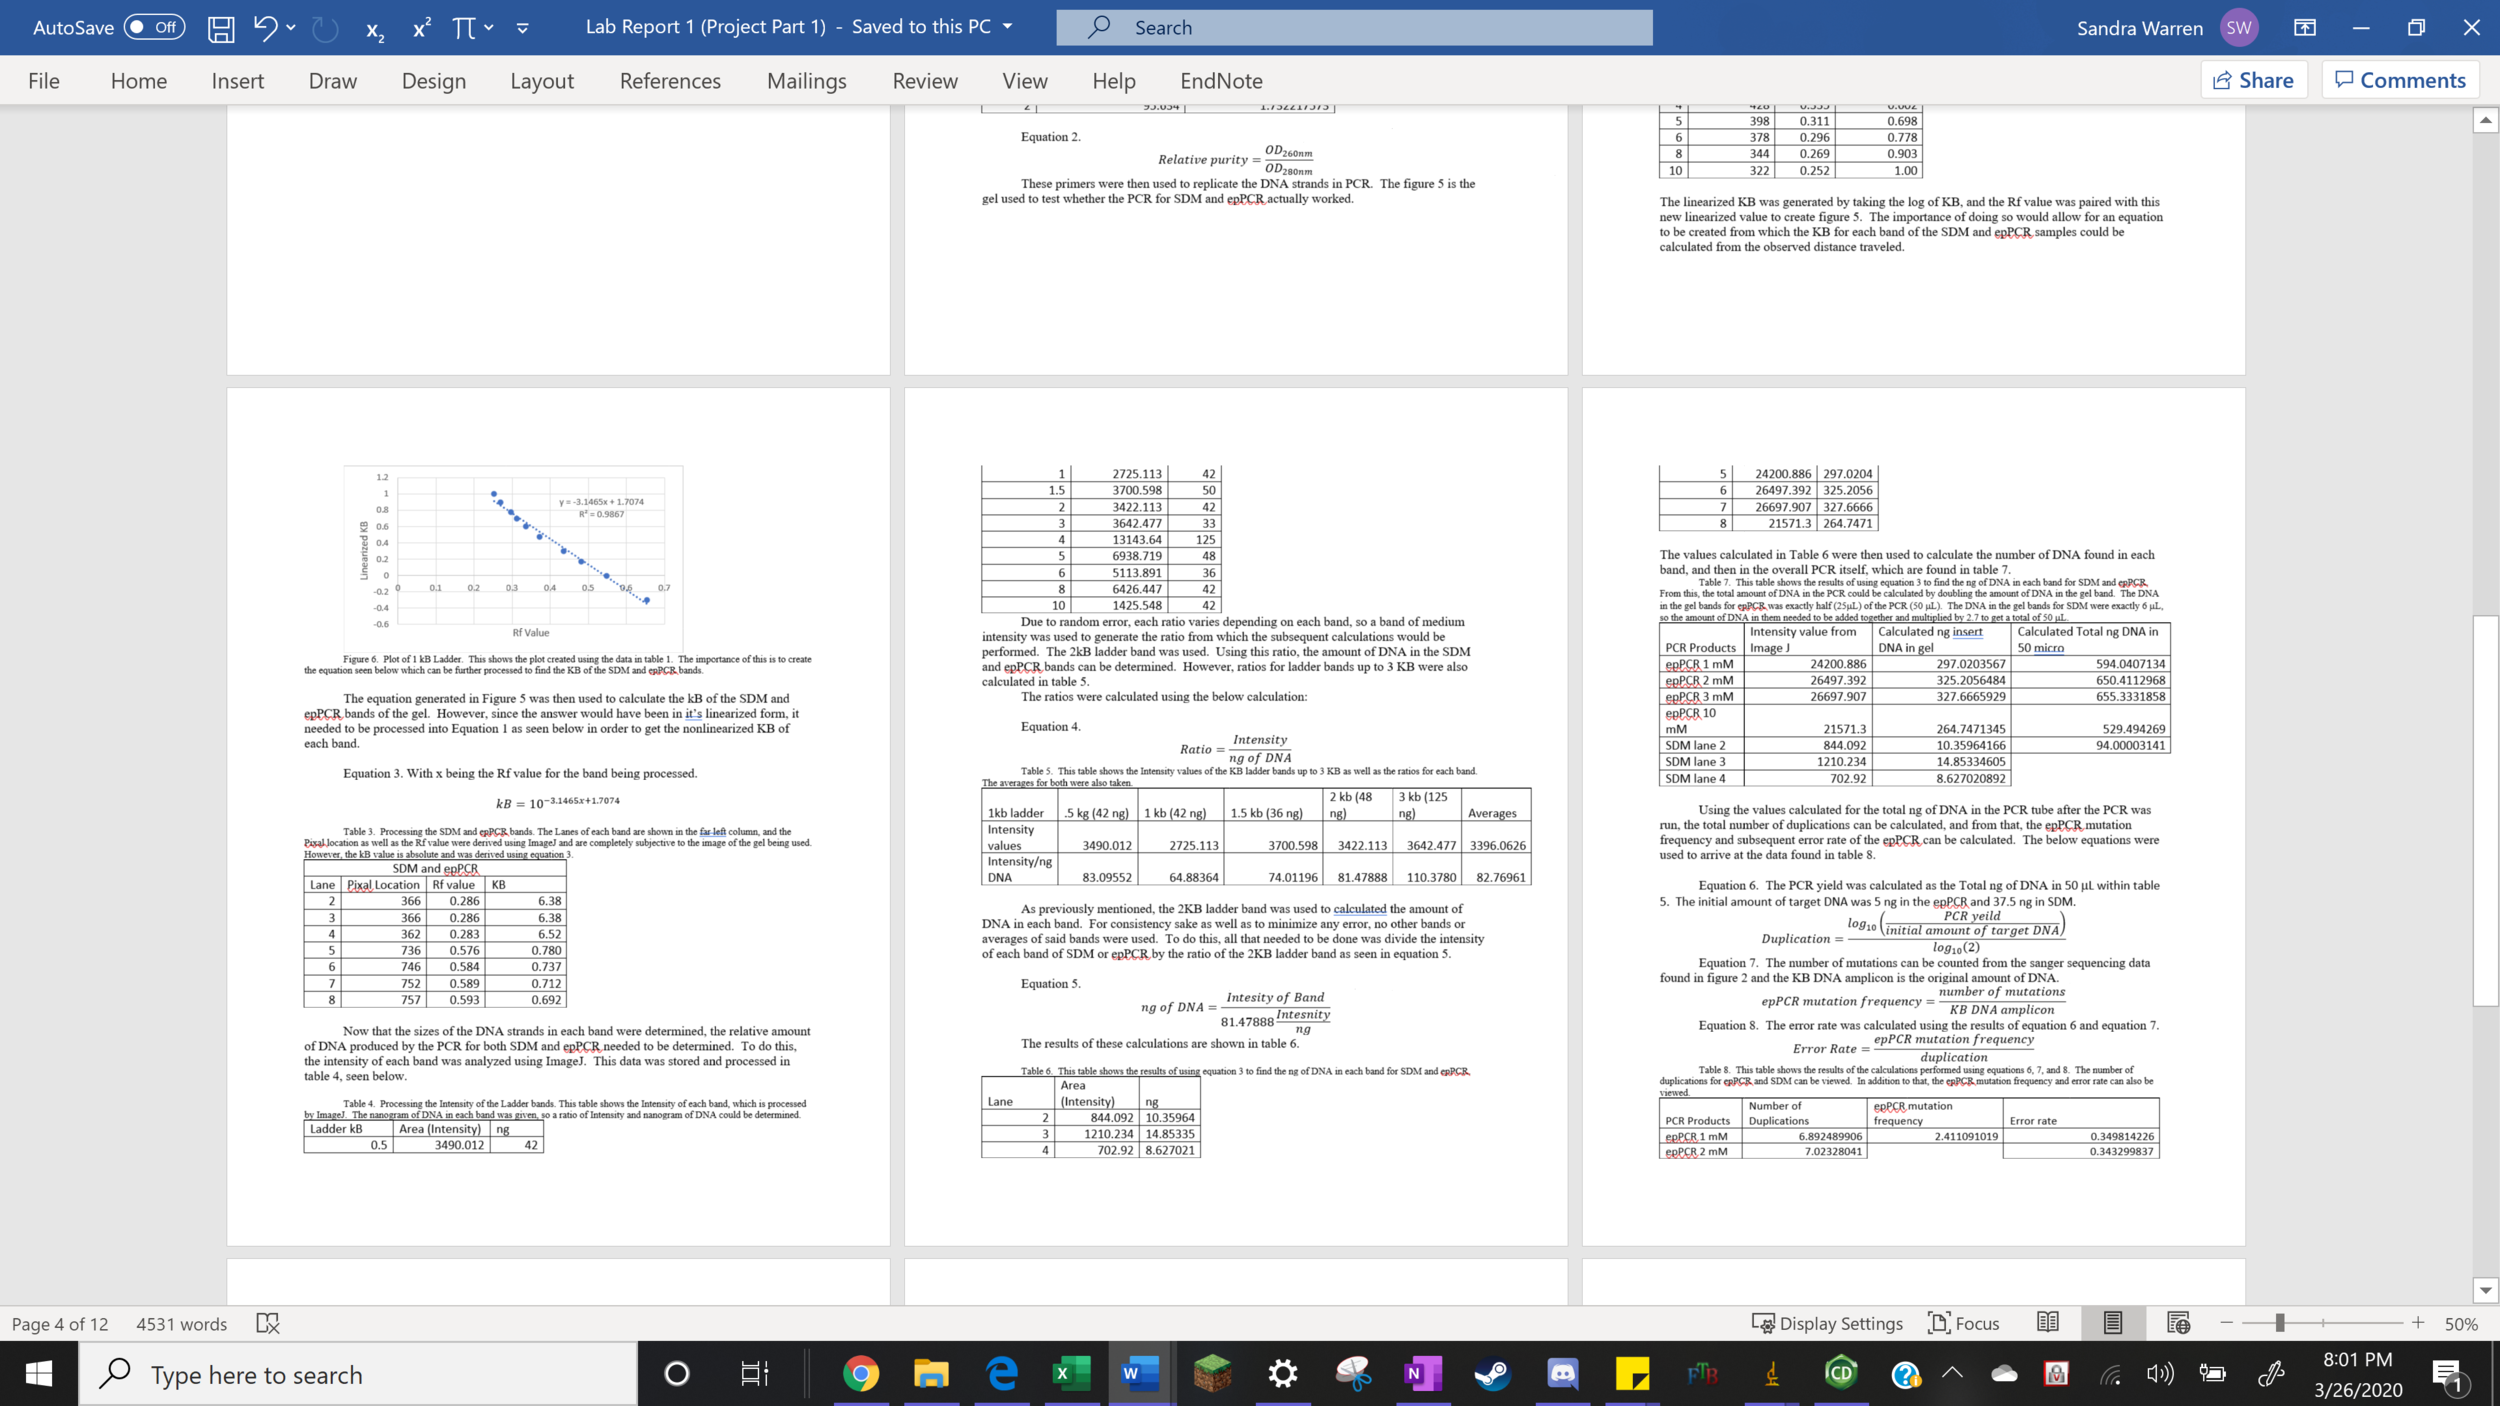Adjust the zoom slider handle
The image size is (2500, 1406).
tap(2279, 1323)
